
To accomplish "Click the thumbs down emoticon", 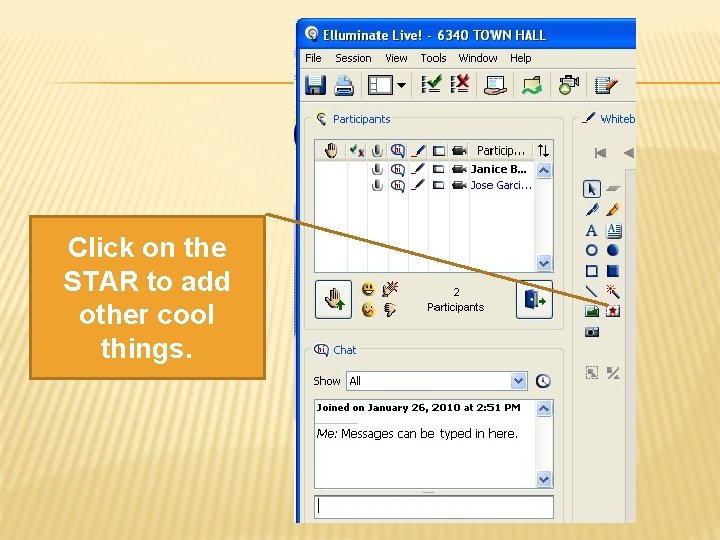I will (390, 310).
